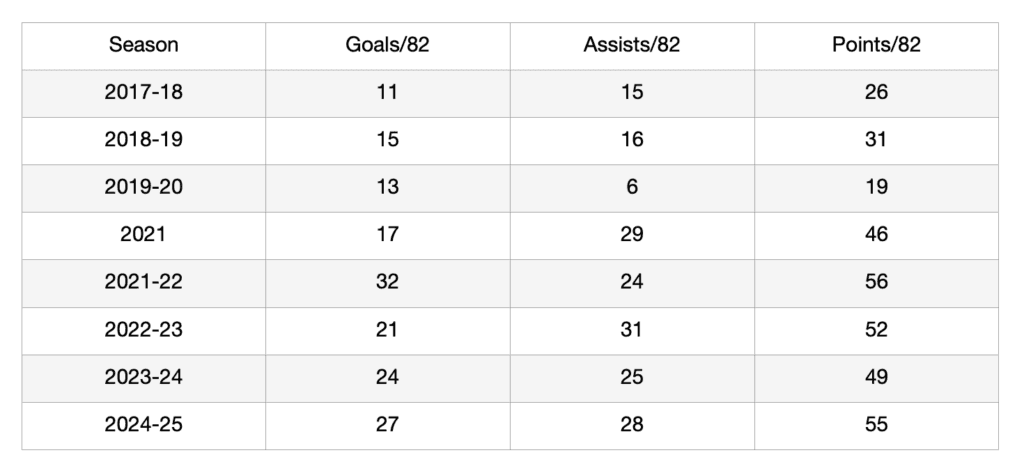
Task: Click the Goals/82 column header
Action: tap(387, 45)
